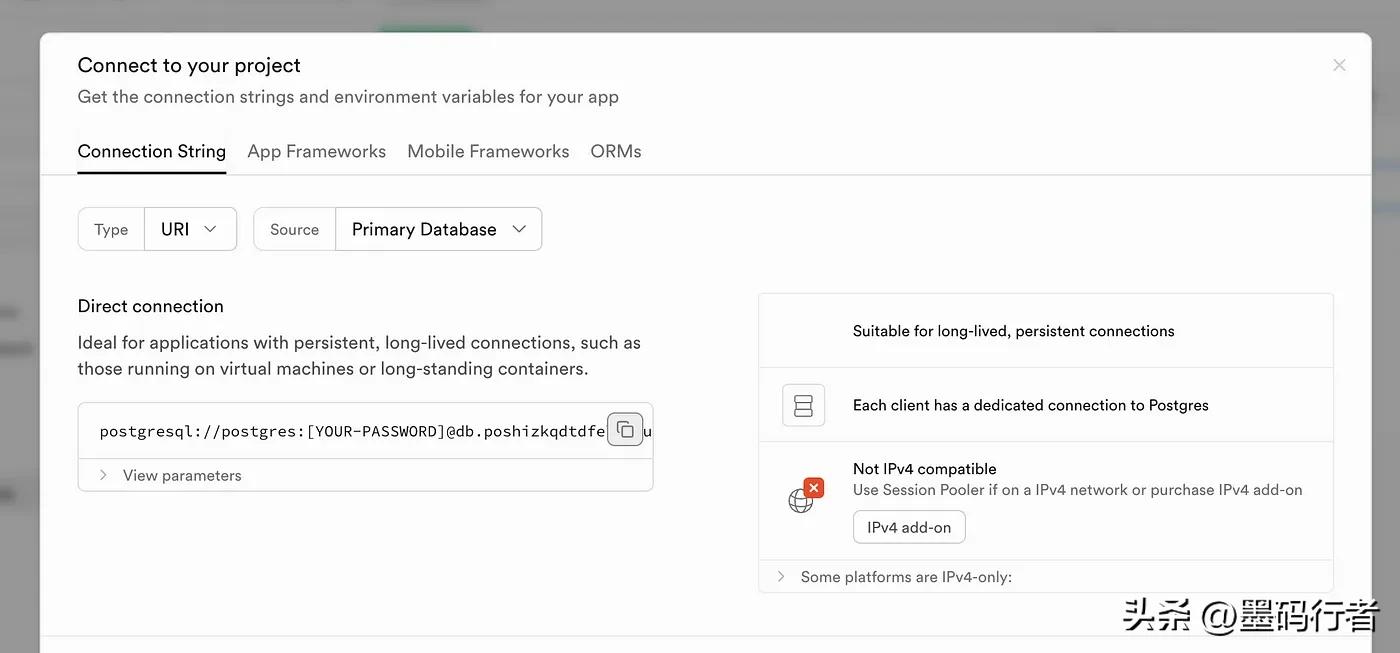The width and height of the screenshot is (1400, 653).
Task: Click the Direct connection heading
Action: pos(151,306)
